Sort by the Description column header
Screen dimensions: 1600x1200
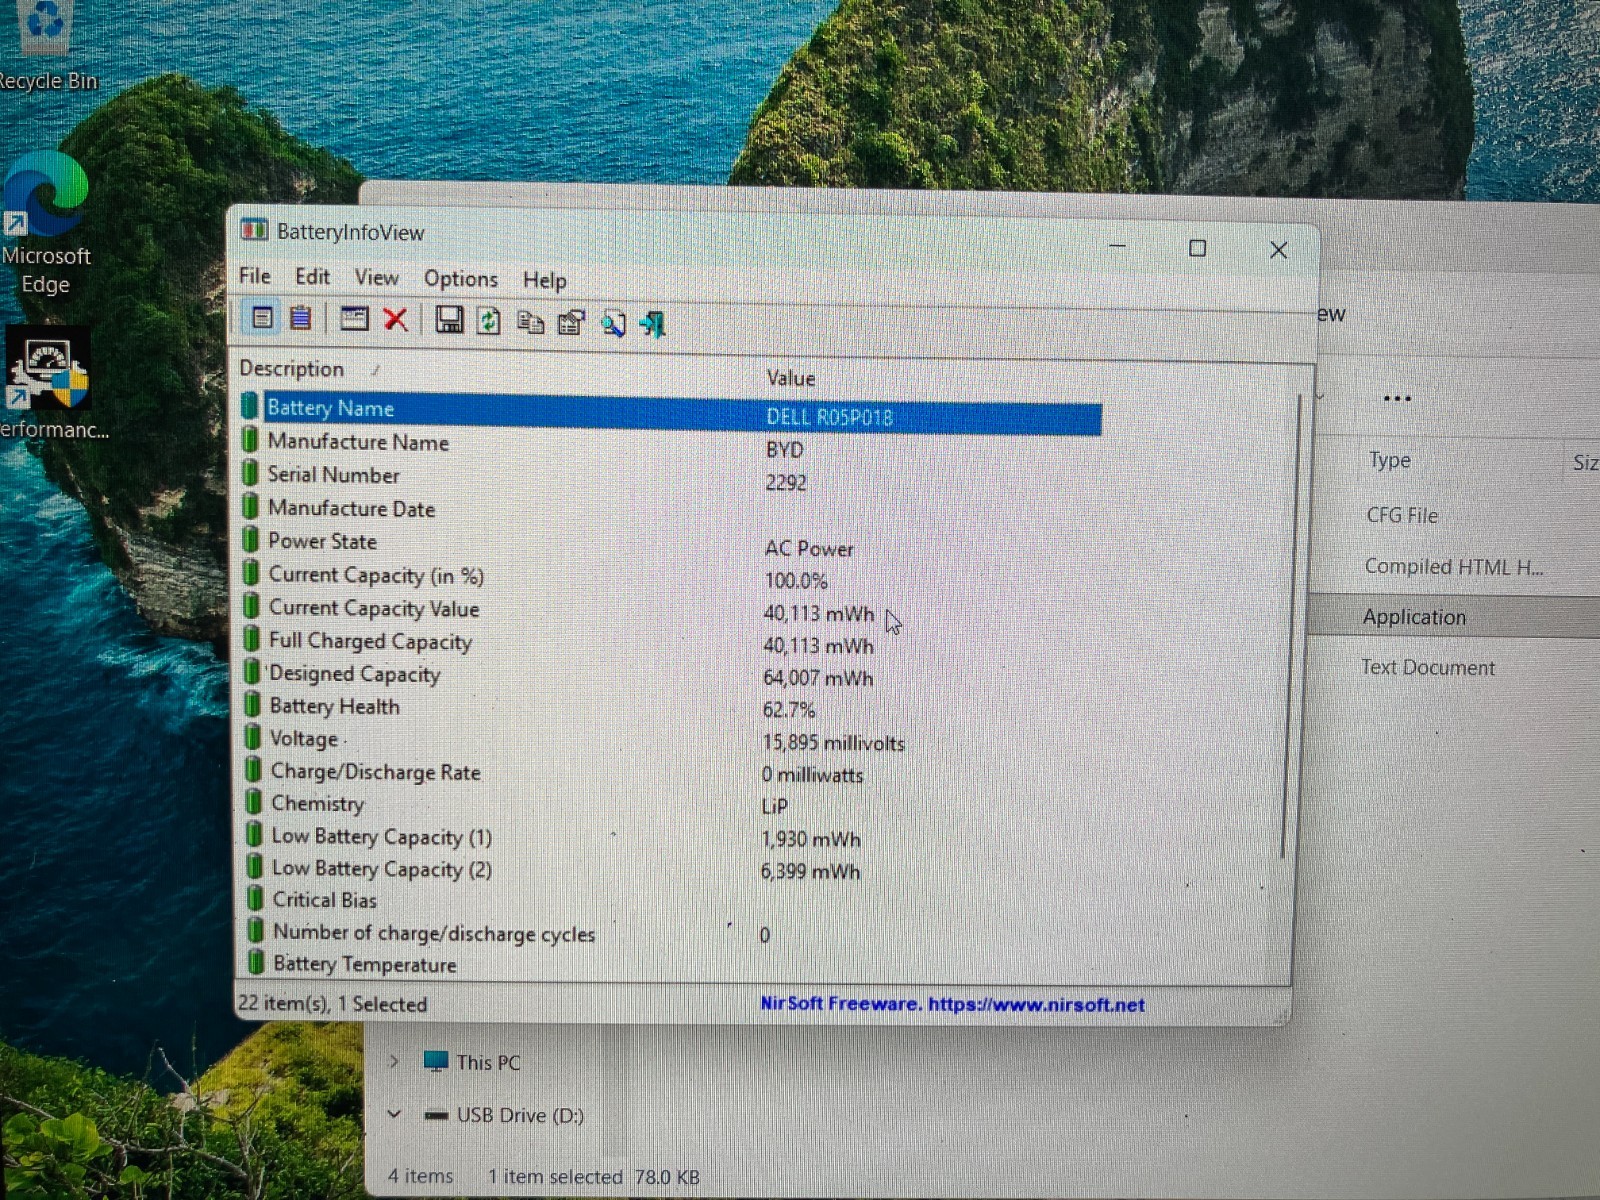click(291, 368)
